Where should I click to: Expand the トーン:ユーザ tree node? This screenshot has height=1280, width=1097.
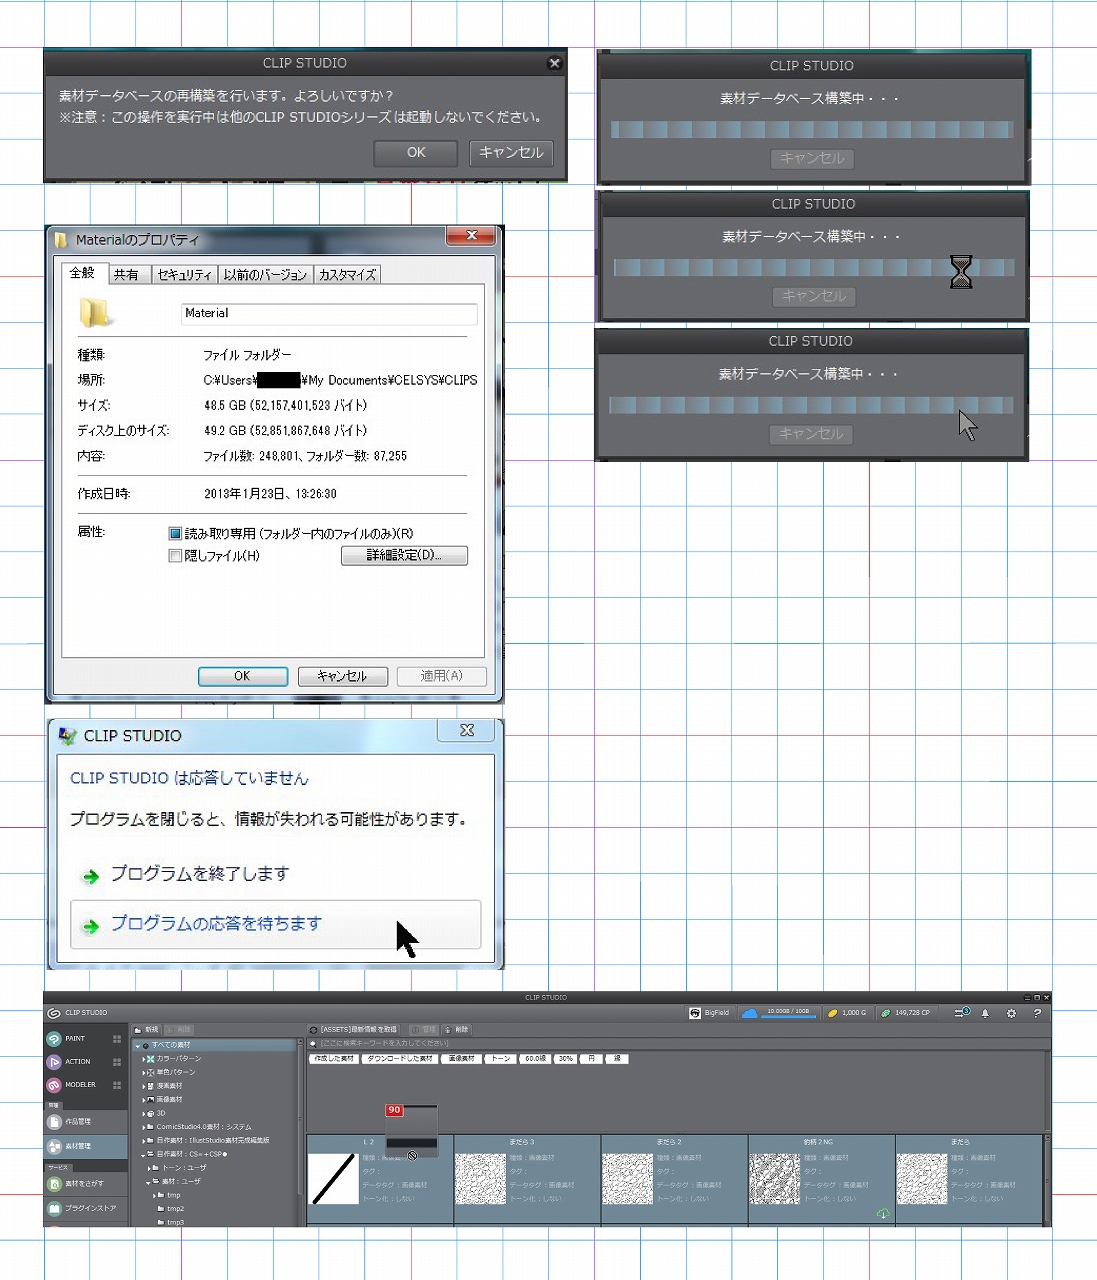tap(150, 1168)
